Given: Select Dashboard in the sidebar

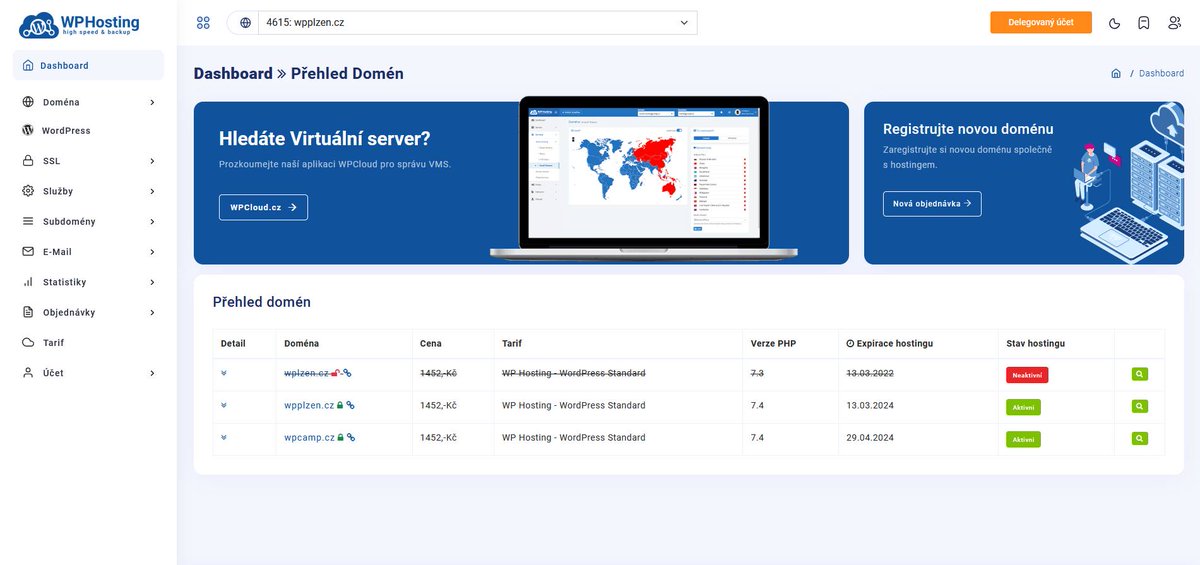Looking at the screenshot, I should click(x=88, y=65).
